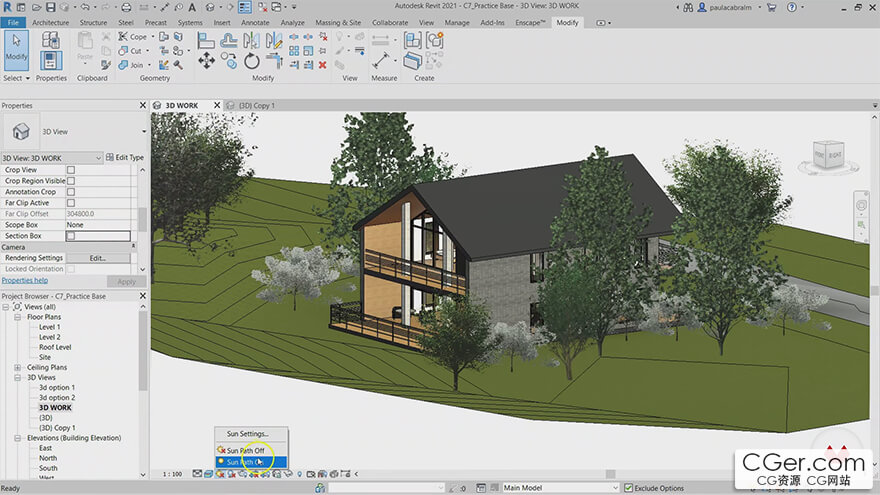The height and width of the screenshot is (495, 880).
Task: Collapse the Floor Plans tree node
Action: click(x=17, y=317)
